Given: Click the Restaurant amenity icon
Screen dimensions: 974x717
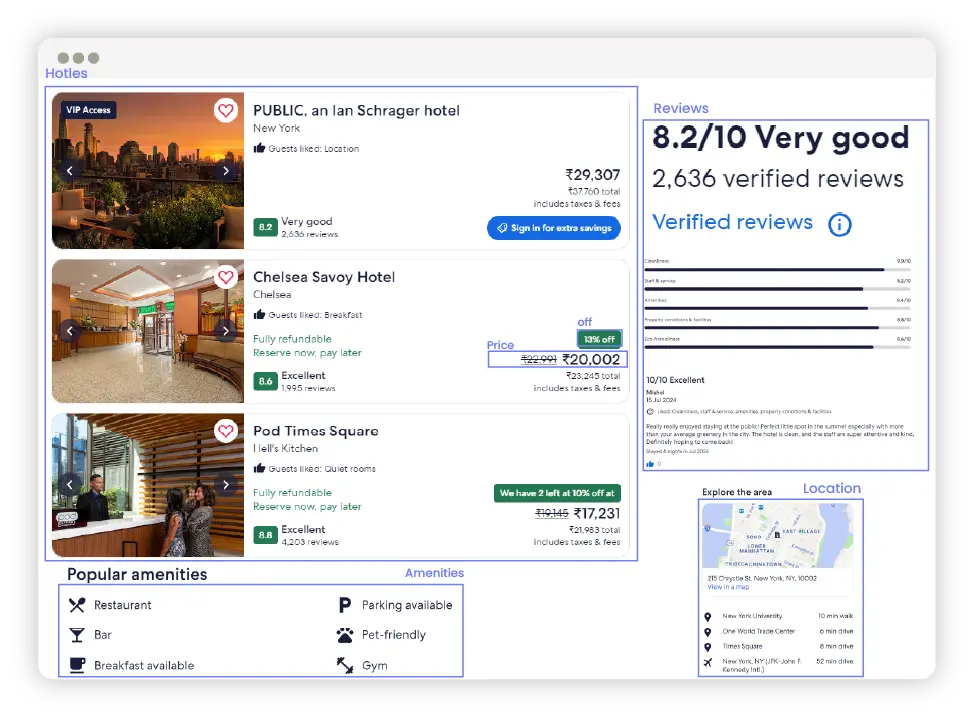Looking at the screenshot, I should [77, 605].
